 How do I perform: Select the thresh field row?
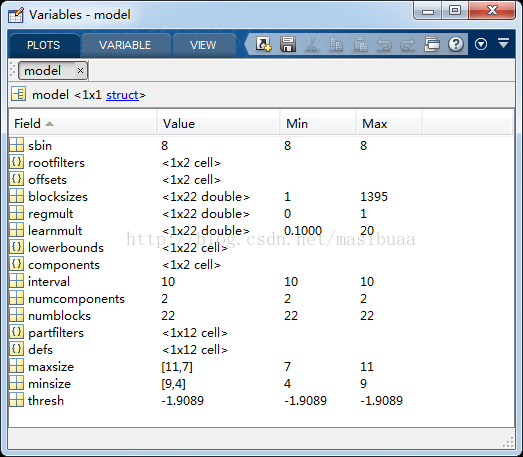coord(261,401)
